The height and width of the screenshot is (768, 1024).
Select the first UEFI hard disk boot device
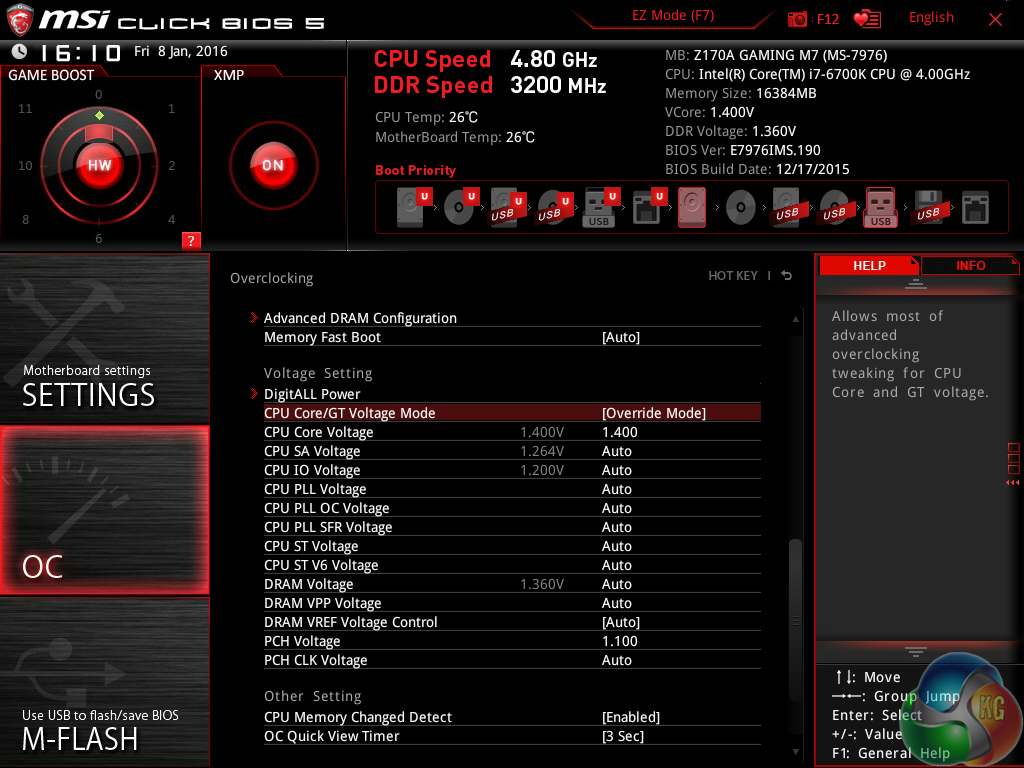(413, 207)
